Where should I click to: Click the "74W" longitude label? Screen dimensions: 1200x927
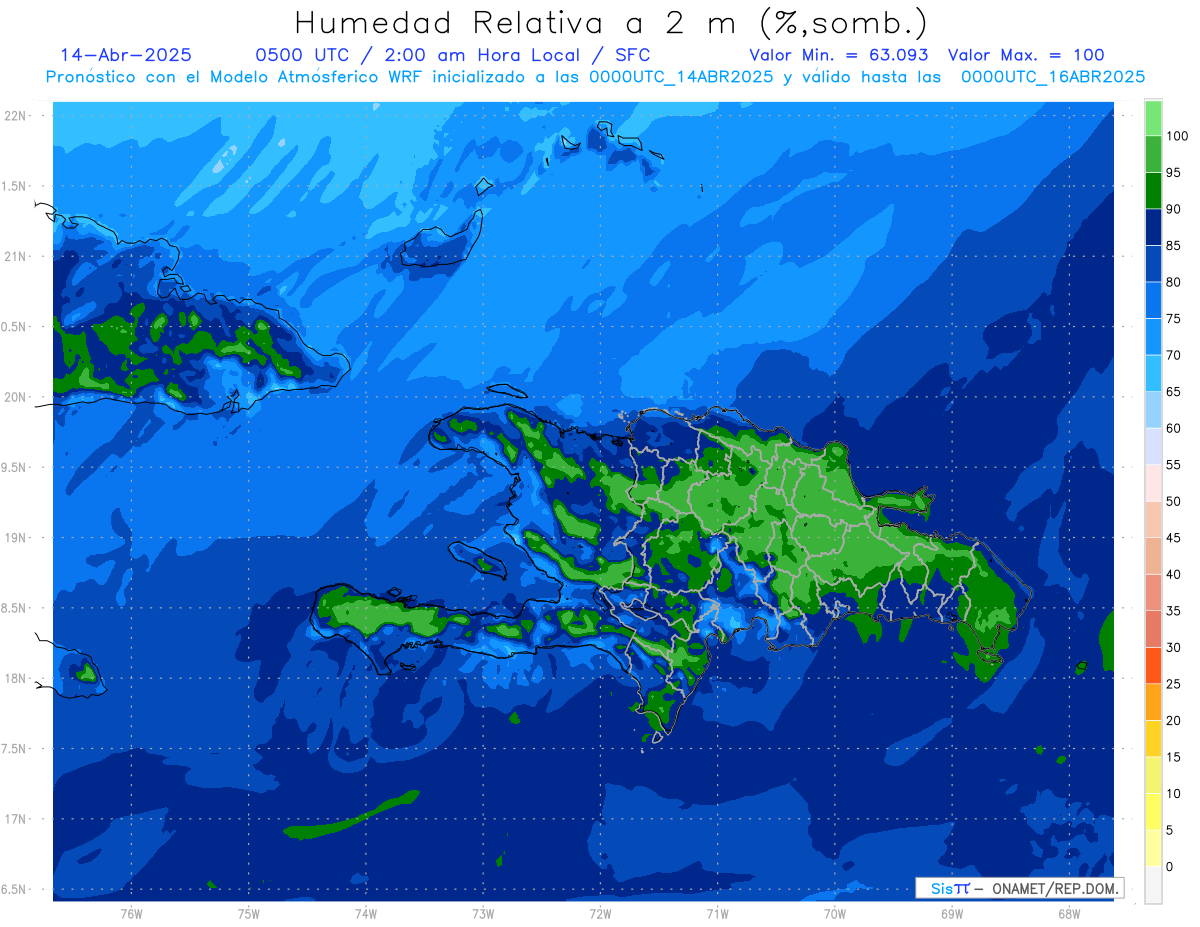366,914
